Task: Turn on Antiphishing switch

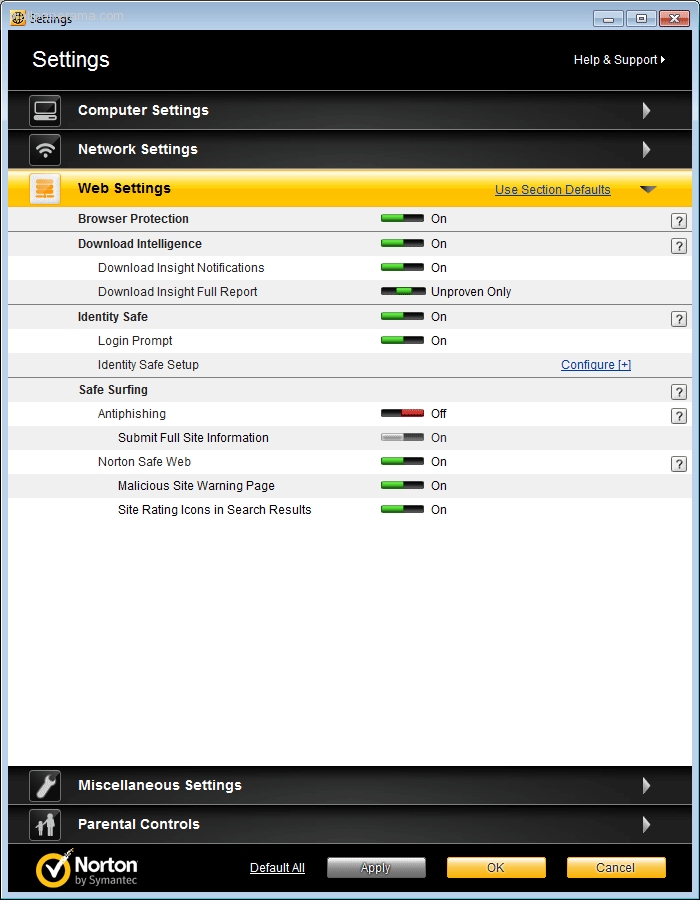Action: [402, 413]
